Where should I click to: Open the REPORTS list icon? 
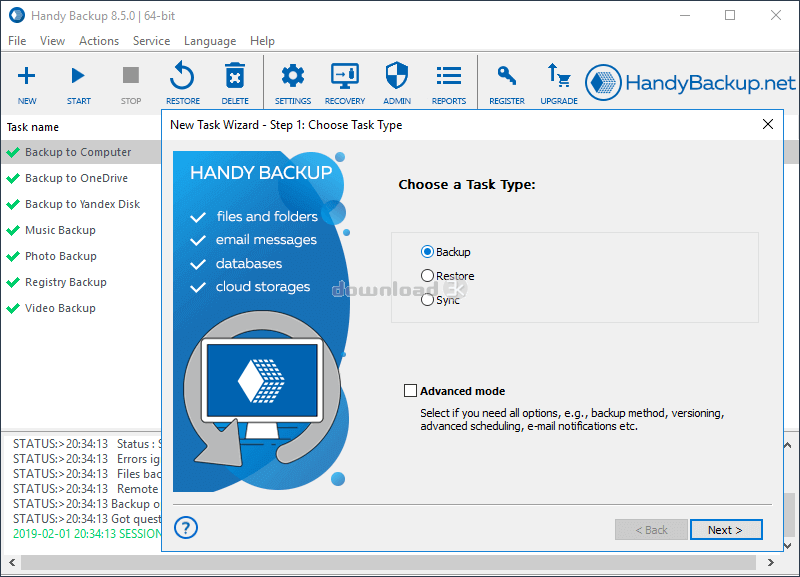[x=449, y=76]
